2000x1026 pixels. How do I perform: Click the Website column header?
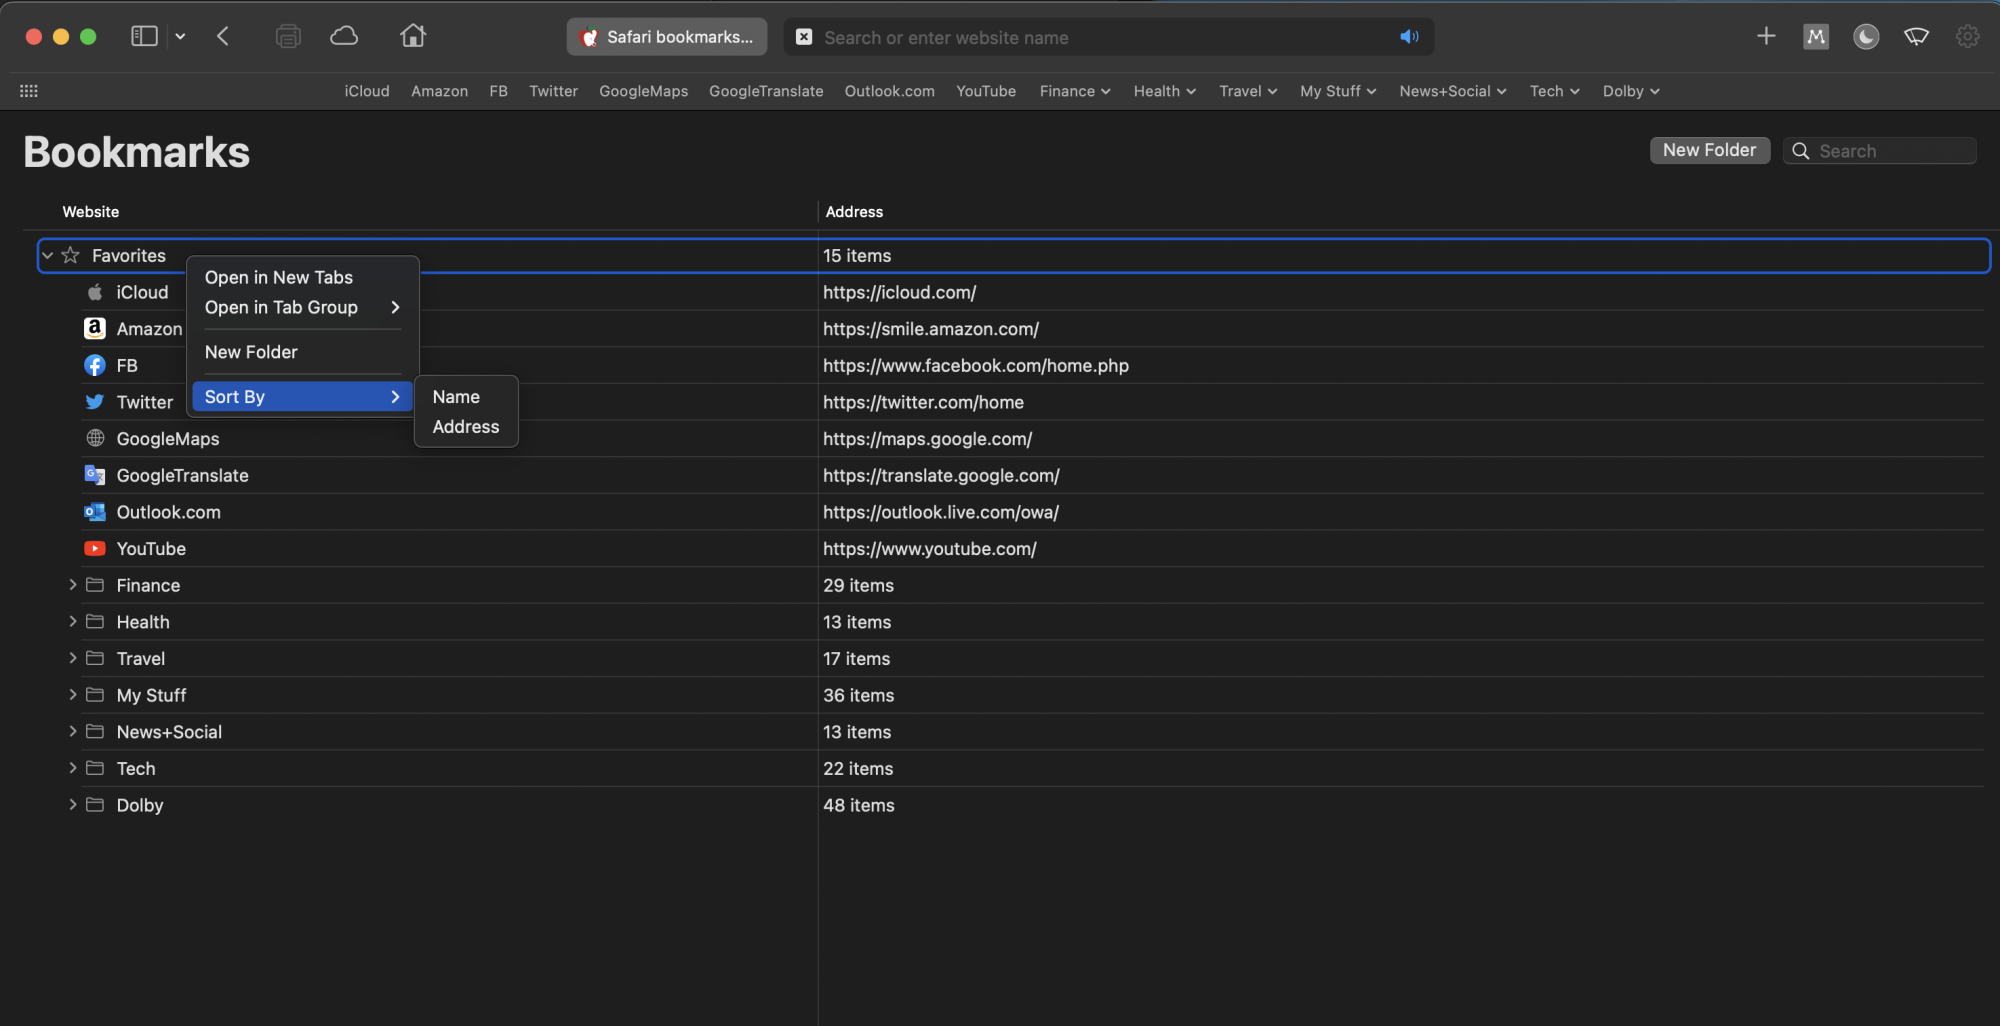(x=91, y=212)
